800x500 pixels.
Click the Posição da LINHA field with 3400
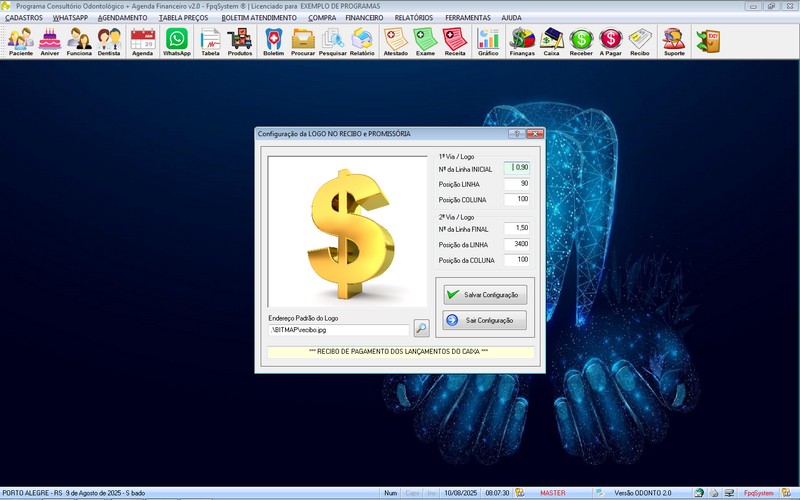pos(516,244)
